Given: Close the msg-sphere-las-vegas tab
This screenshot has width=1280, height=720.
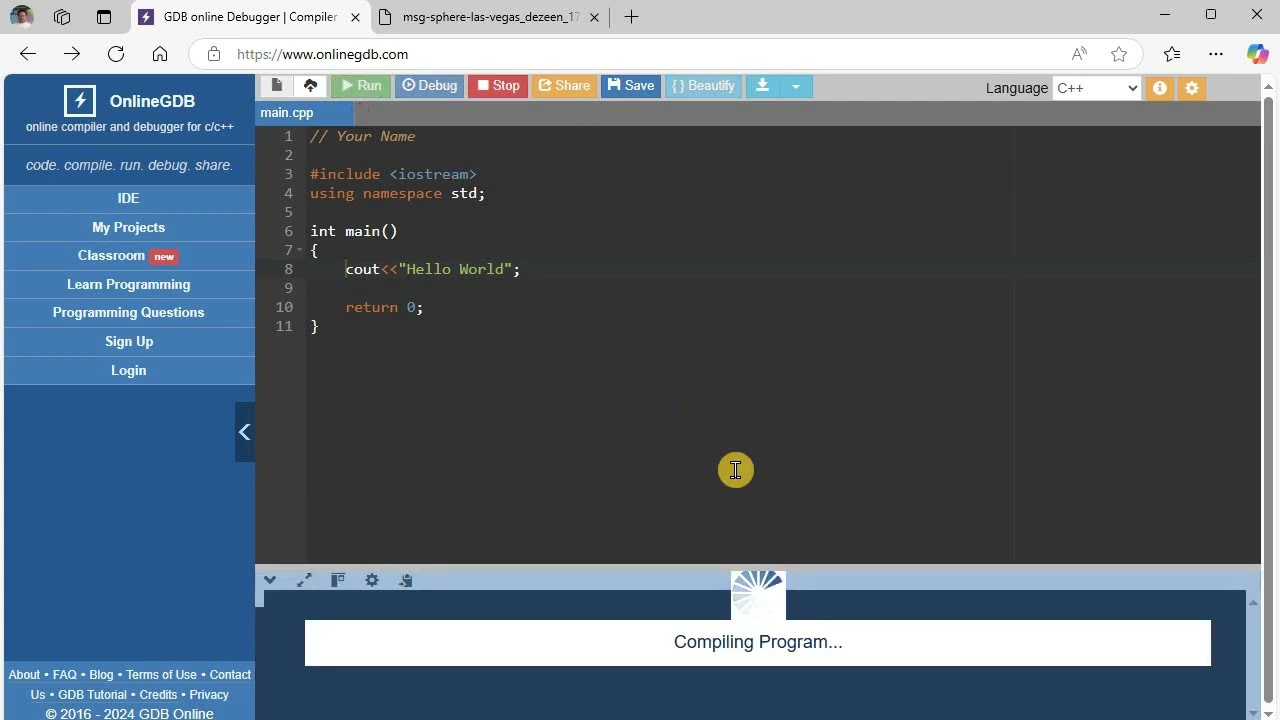Looking at the screenshot, I should click(x=594, y=17).
